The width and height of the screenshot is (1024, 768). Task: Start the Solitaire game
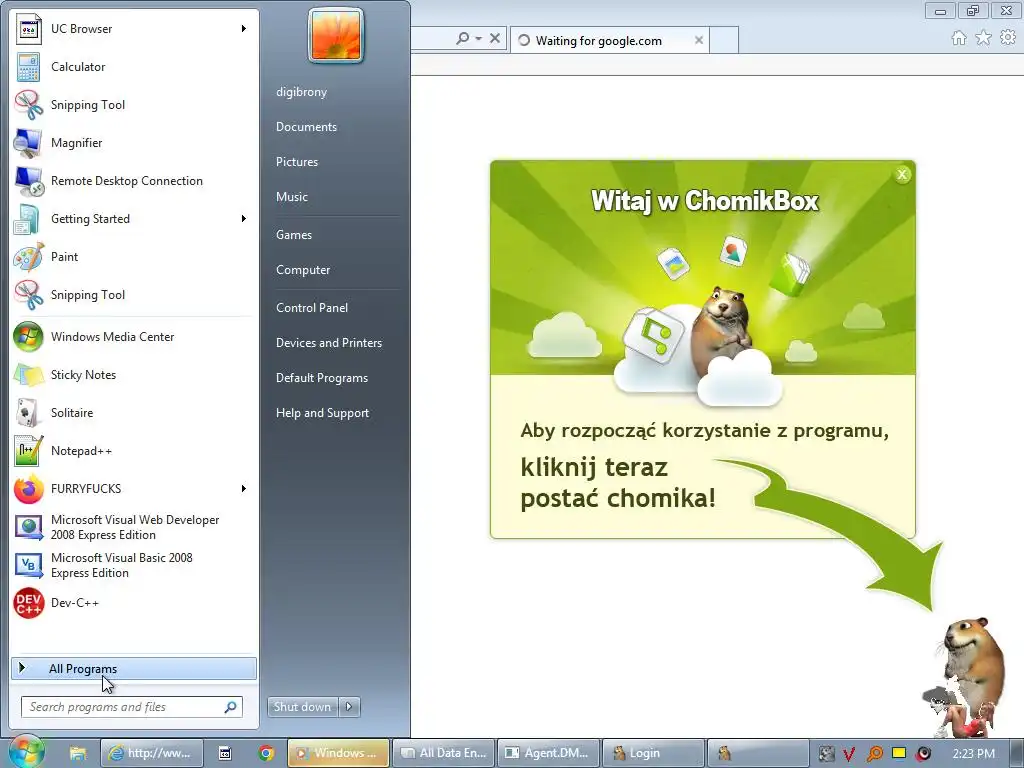click(134, 413)
